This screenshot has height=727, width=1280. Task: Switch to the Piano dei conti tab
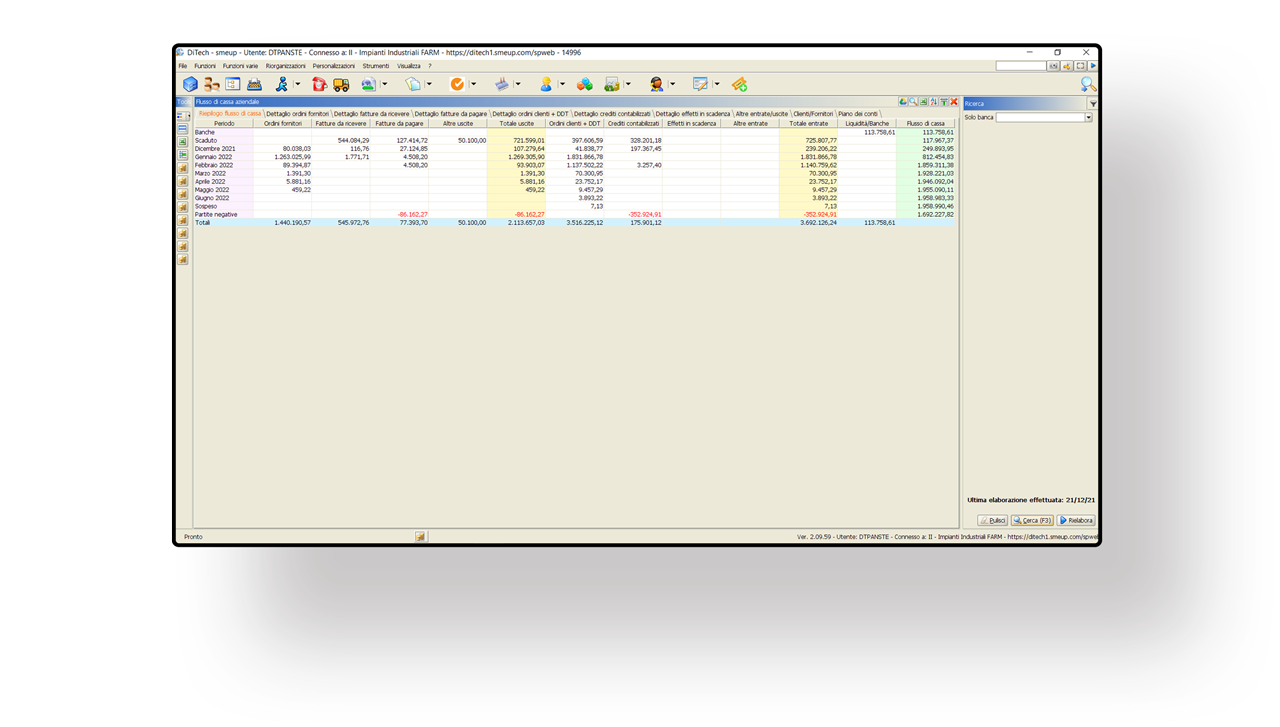click(x=858, y=114)
